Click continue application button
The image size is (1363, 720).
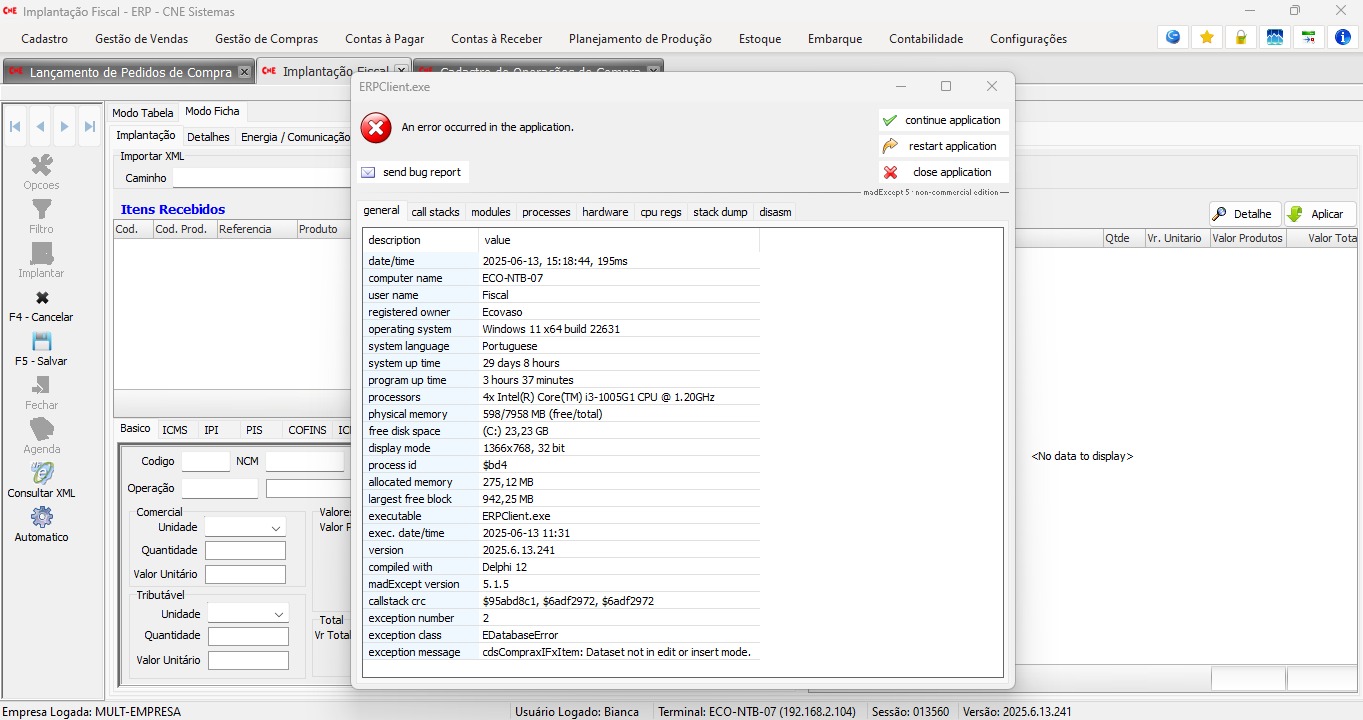[943, 120]
